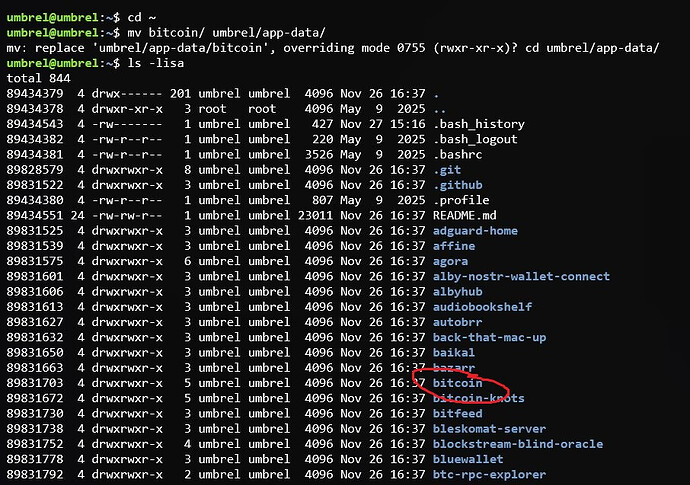
Task: Click the 'mv bitcoin/ umbrel/app-data/' command
Action: pyautogui.click(x=230, y=33)
